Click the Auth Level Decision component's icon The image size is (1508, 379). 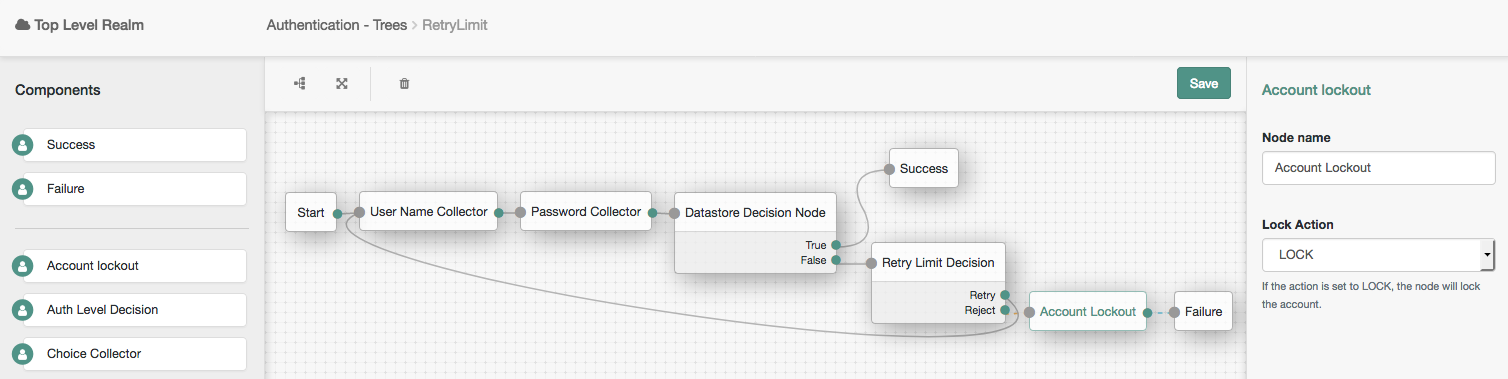pos(22,310)
